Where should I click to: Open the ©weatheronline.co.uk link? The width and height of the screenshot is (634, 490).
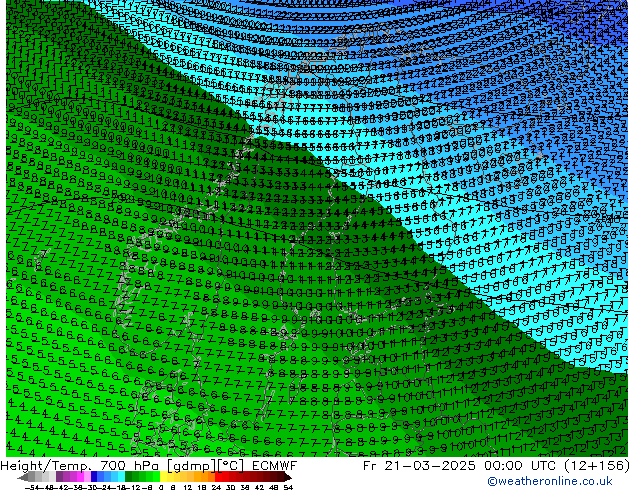click(x=550, y=481)
